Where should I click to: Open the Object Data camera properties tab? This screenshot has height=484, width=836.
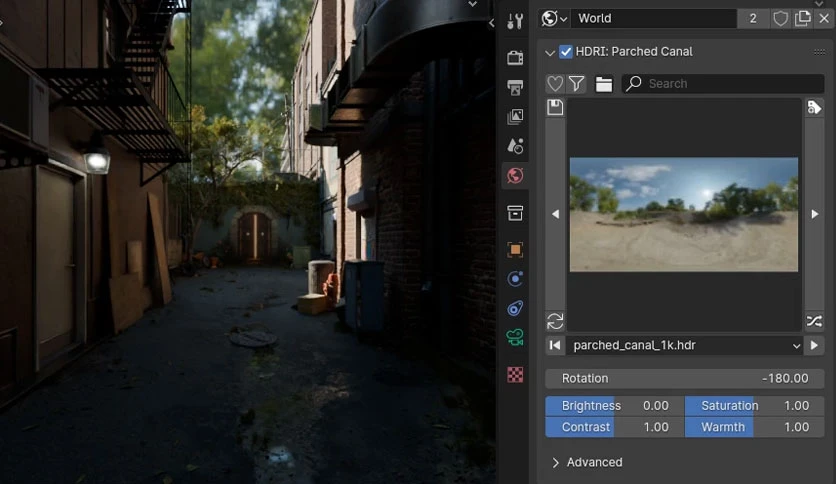515,337
